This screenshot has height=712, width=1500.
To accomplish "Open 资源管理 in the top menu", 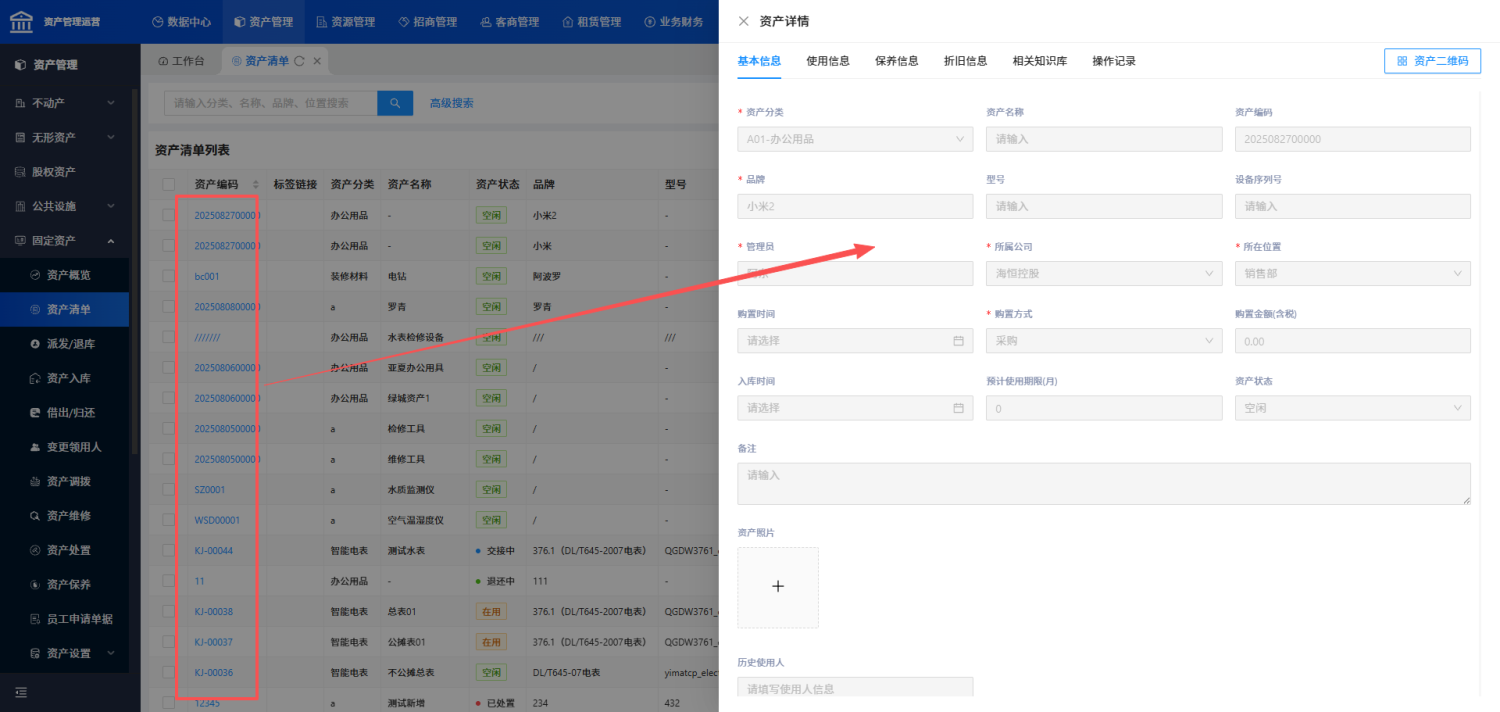I will tap(345, 21).
